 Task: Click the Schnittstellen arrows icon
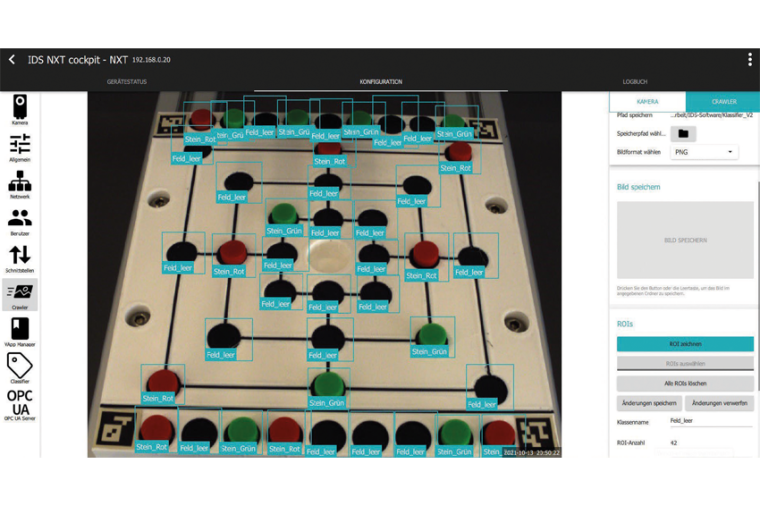[x=20, y=257]
